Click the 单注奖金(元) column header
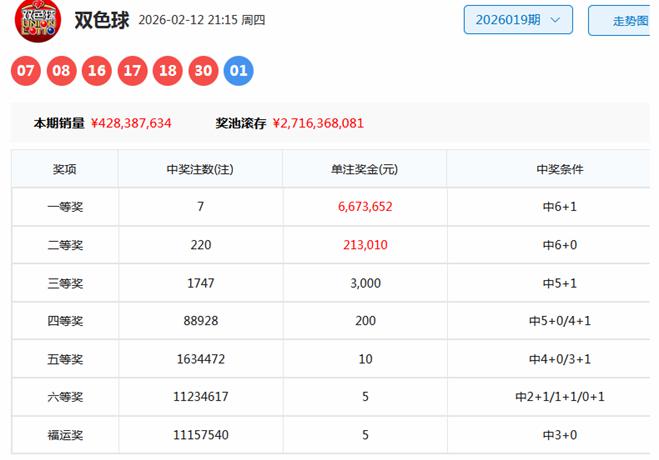Viewport: 659px width, 460px height. [365, 169]
